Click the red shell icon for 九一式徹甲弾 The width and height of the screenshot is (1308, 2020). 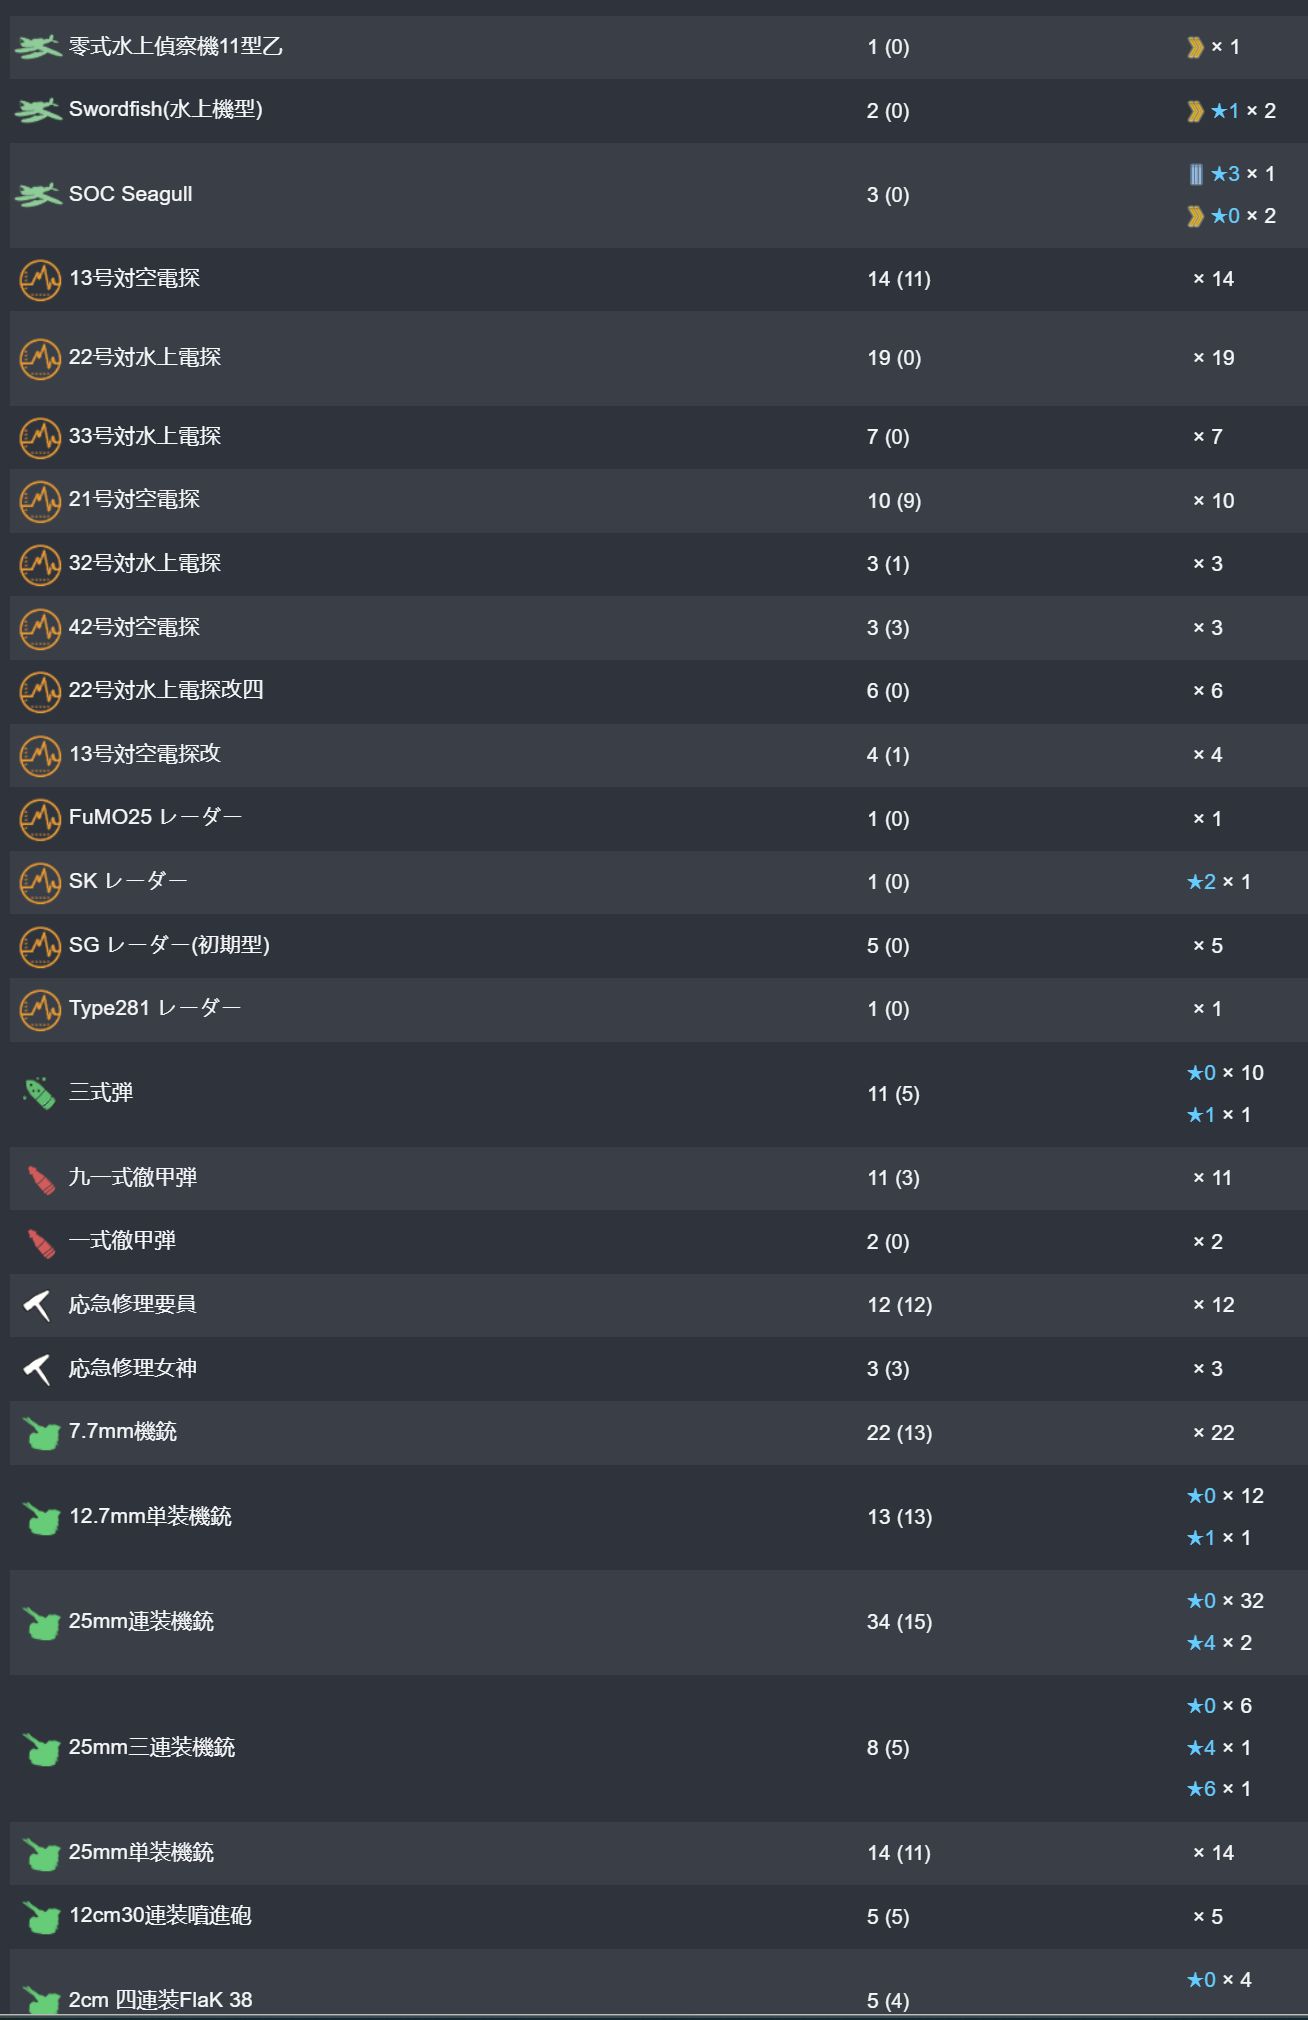[x=40, y=1179]
